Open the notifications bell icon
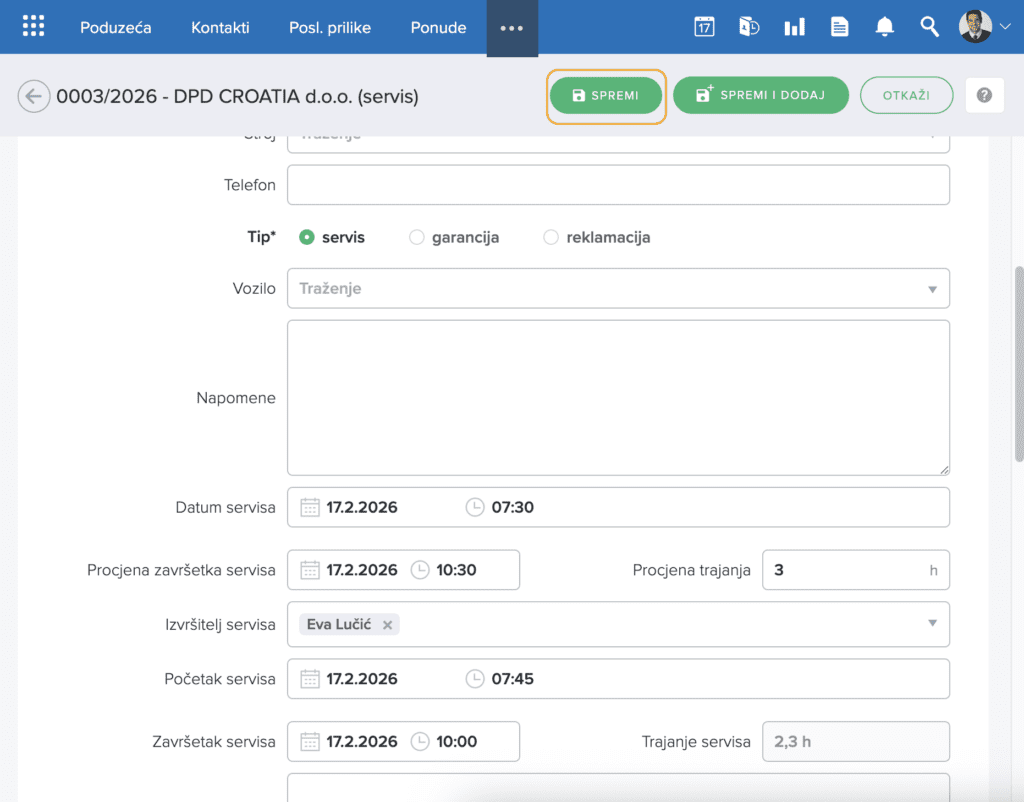Image resolution: width=1024 pixels, height=802 pixels. click(x=884, y=27)
